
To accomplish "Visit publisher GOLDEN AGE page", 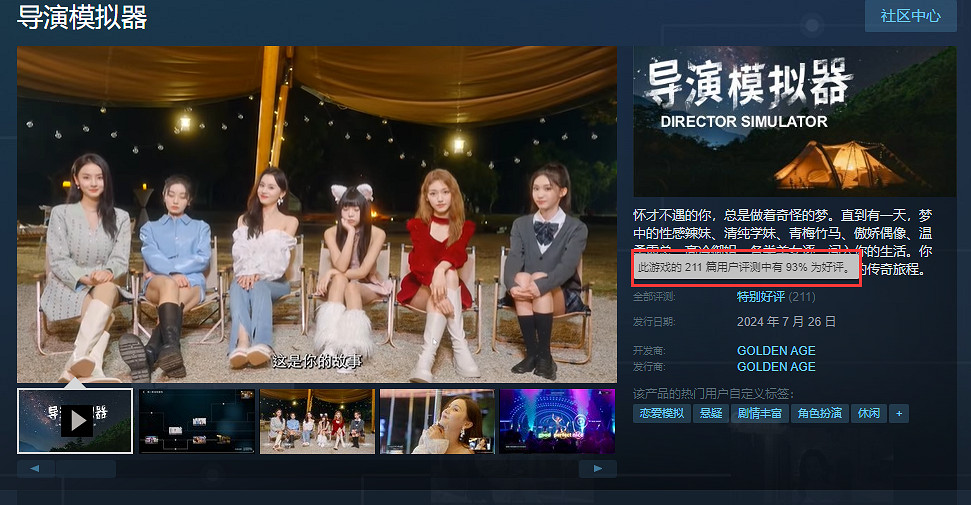I will pyautogui.click(x=776, y=367).
